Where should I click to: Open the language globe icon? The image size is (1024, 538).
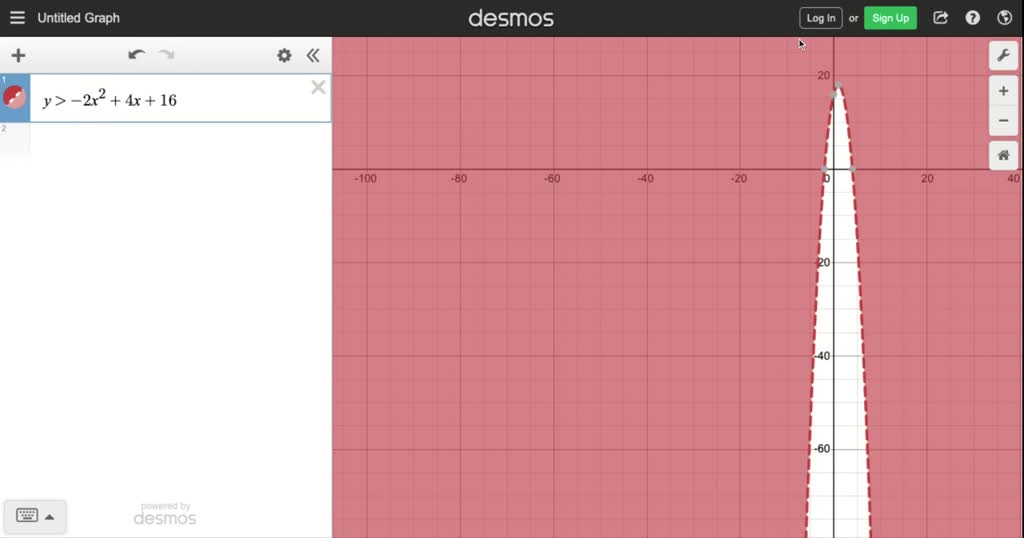point(1005,18)
